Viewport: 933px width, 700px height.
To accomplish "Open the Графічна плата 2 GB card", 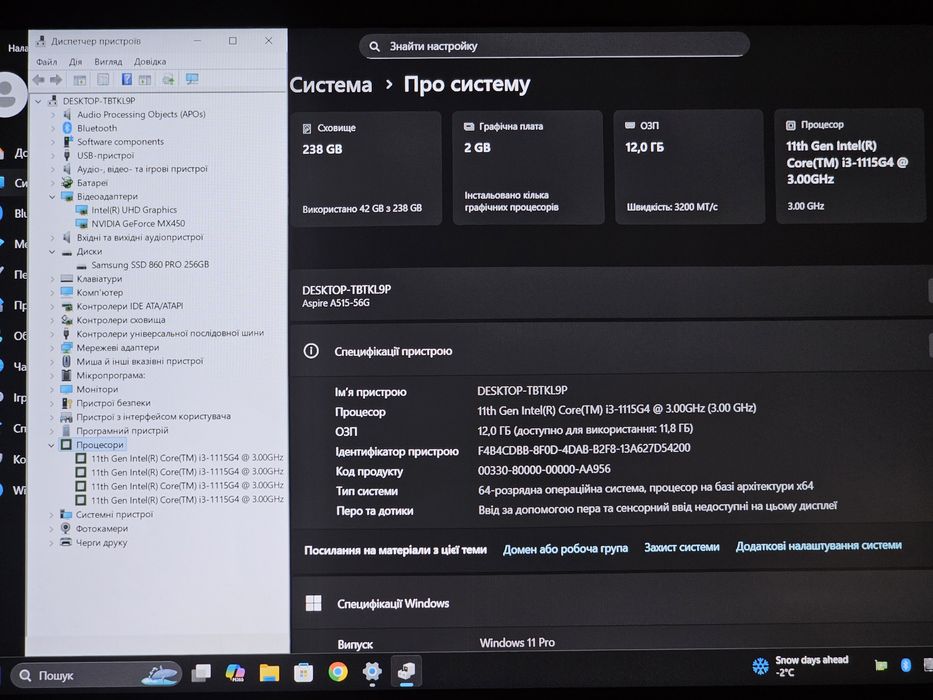I will point(528,167).
